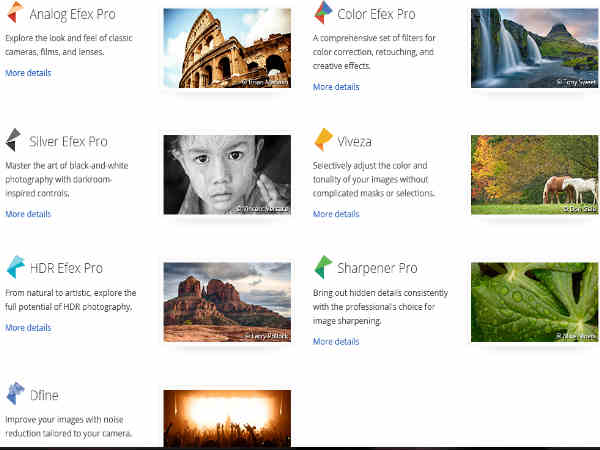
Task: Click the Silver Efex Pro heading
Action: tap(68, 141)
